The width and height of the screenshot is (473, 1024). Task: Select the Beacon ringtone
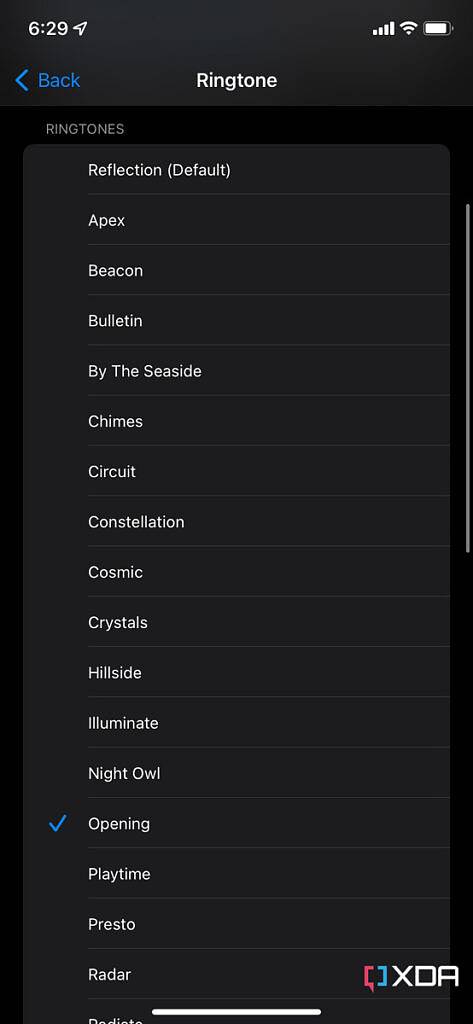[x=236, y=270]
